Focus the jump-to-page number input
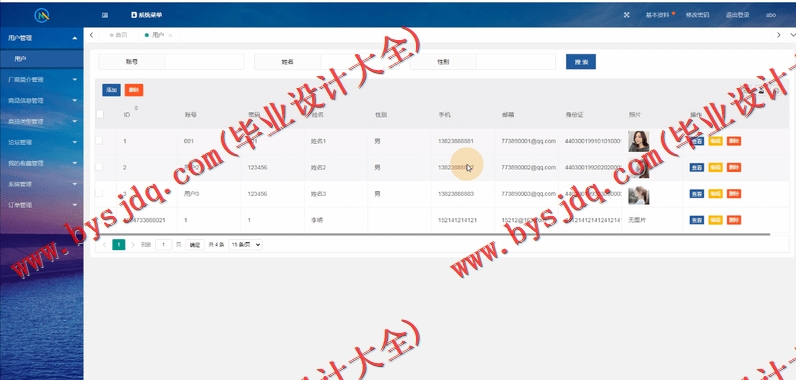796x380 pixels. [163, 245]
